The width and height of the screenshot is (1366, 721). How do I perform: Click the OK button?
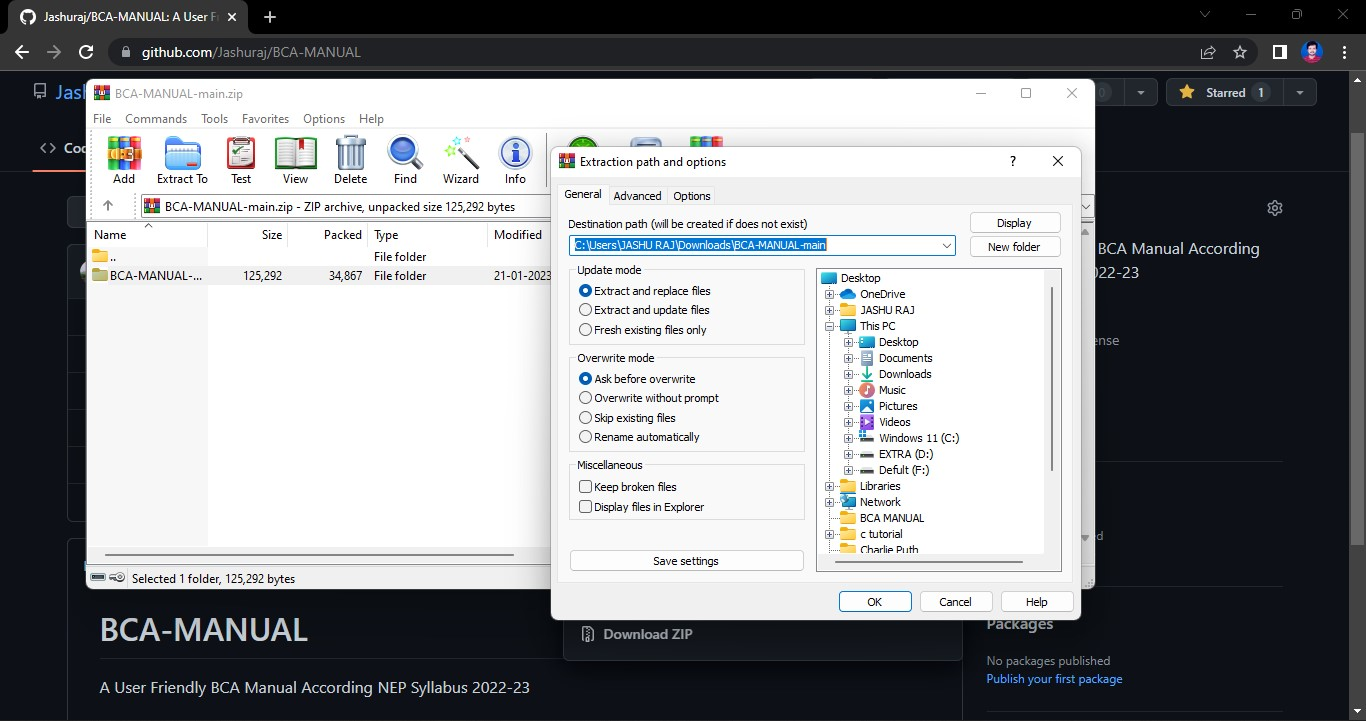(x=875, y=602)
